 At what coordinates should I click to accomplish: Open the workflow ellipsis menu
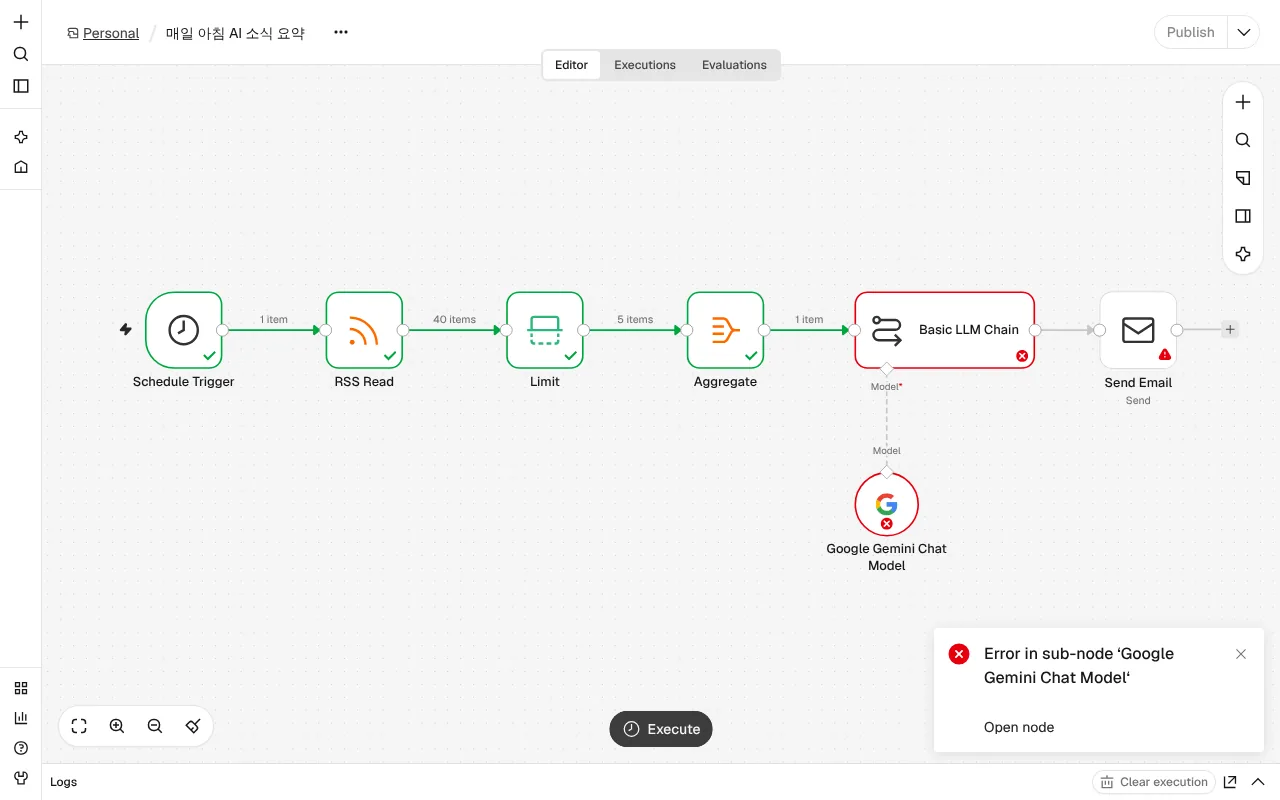(x=341, y=32)
